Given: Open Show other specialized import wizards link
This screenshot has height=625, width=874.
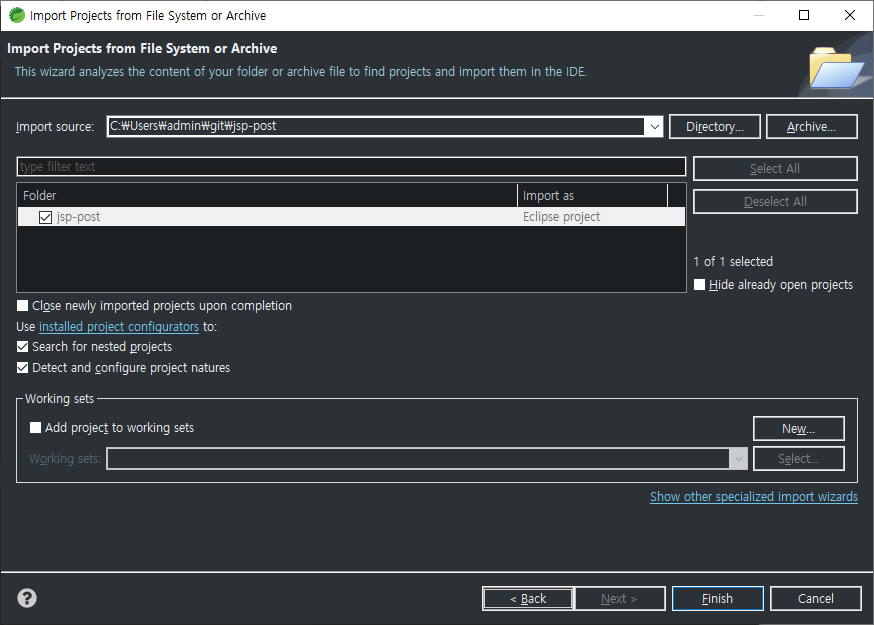Looking at the screenshot, I should point(754,496).
